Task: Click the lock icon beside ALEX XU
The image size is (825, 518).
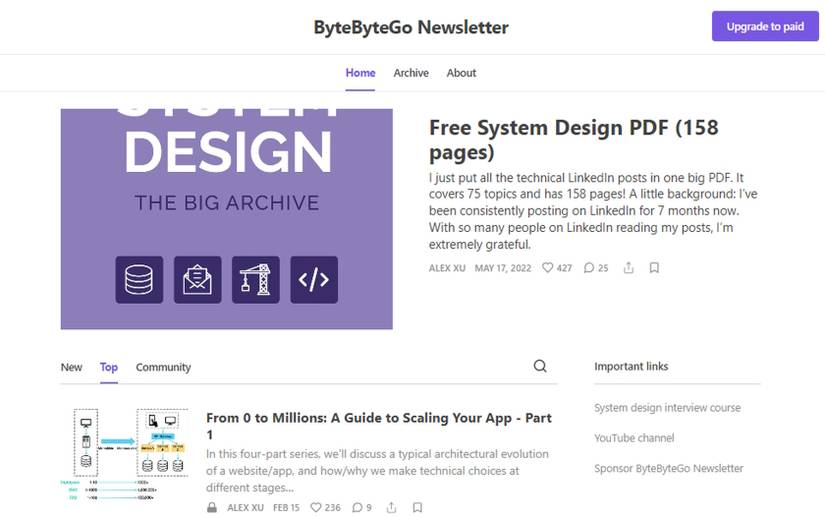Action: 212,507
